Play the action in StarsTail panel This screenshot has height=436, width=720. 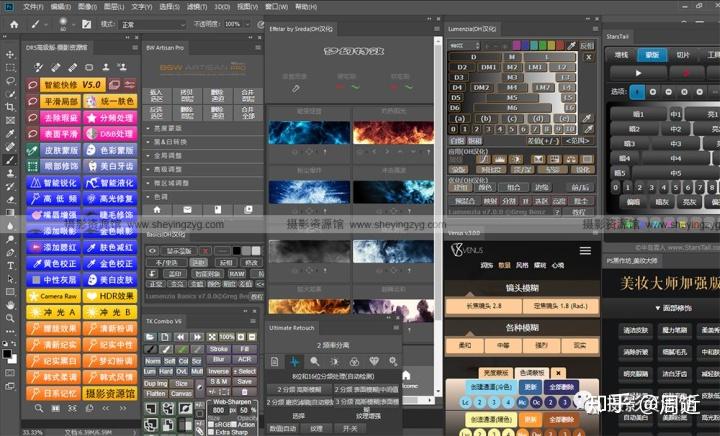coord(638,73)
